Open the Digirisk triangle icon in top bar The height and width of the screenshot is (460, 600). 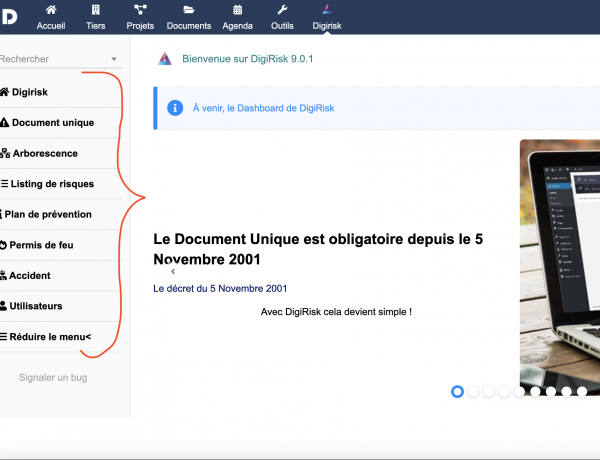[327, 10]
